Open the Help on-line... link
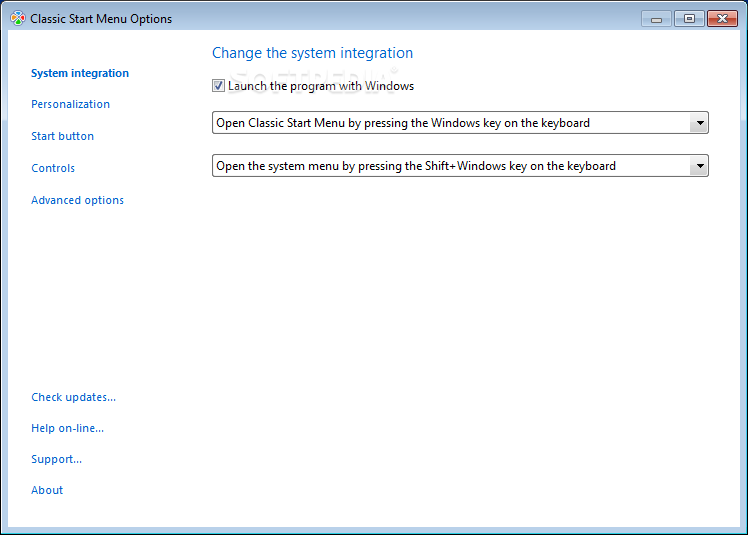748x535 pixels. coord(67,428)
